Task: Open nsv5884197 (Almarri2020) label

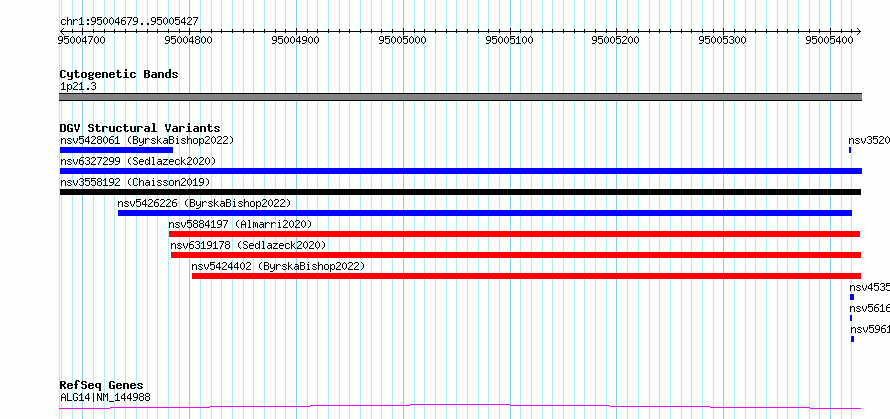Action: pos(240,224)
